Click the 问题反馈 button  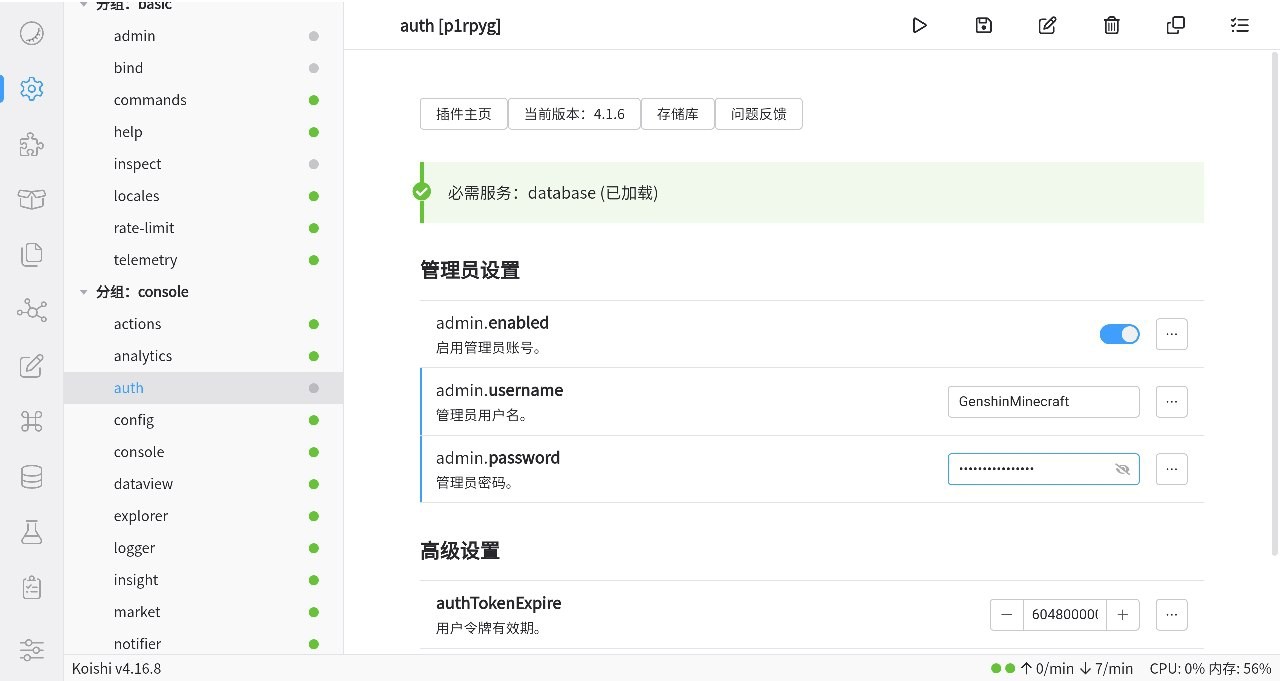pos(758,114)
